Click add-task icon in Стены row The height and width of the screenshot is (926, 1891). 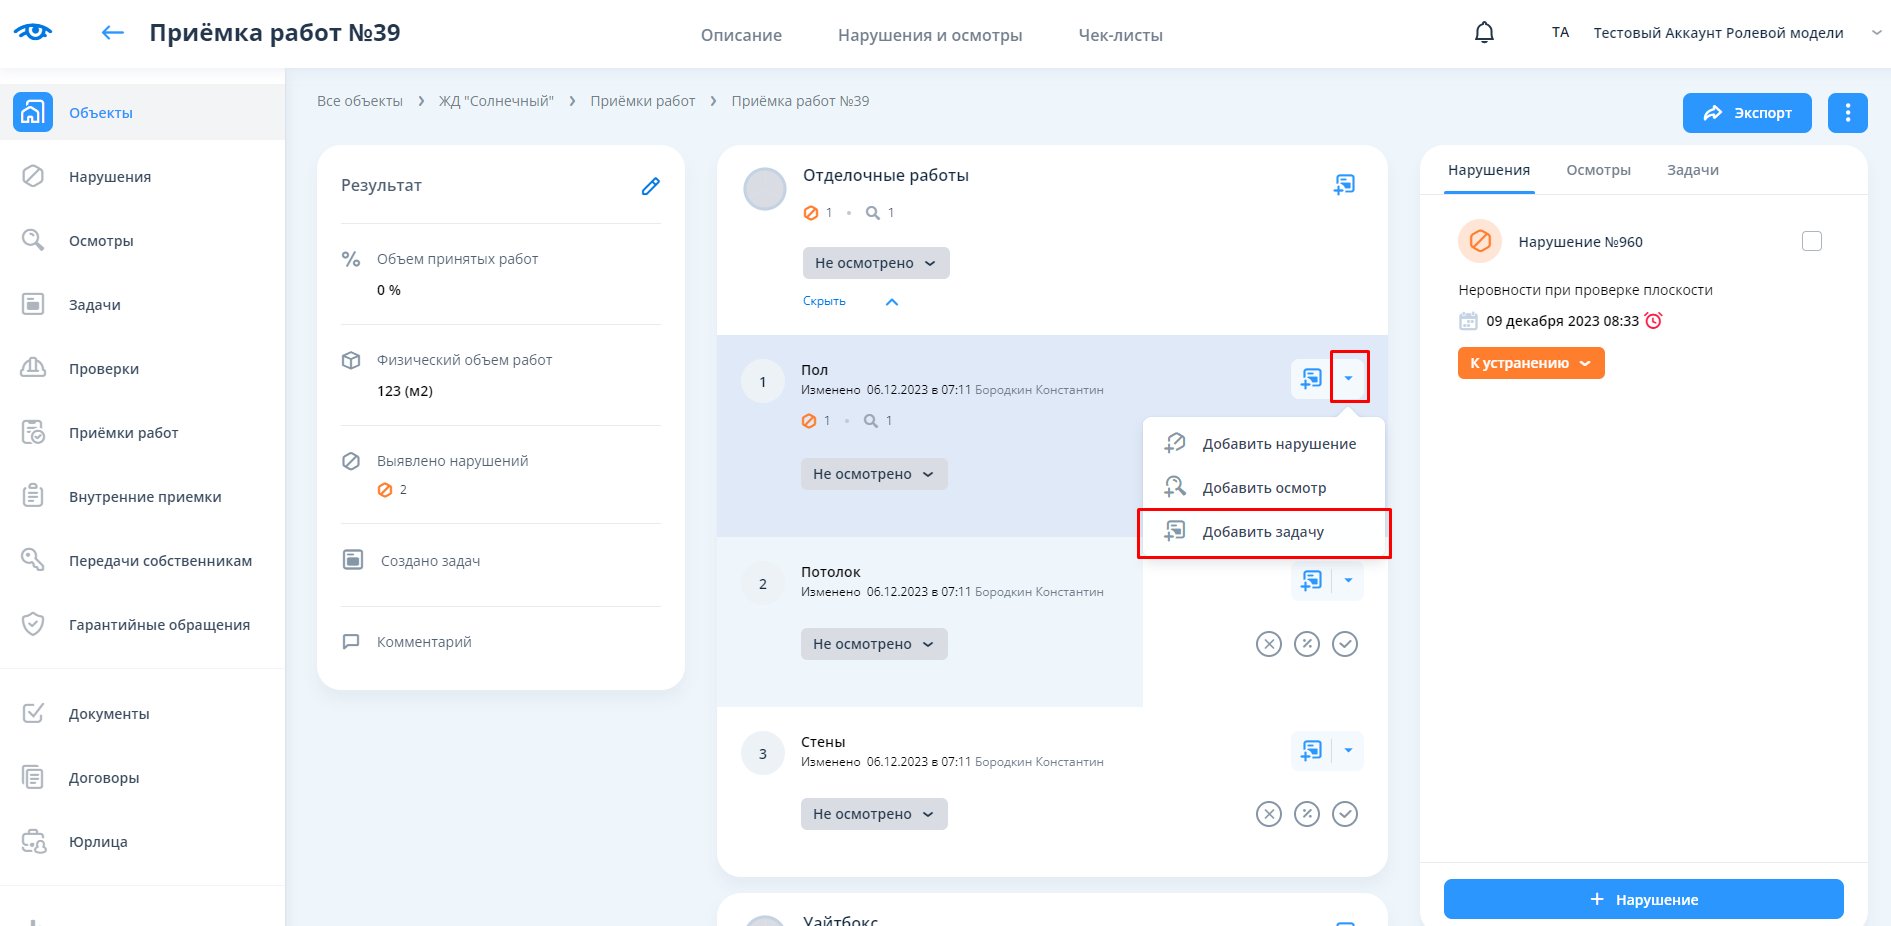1311,751
